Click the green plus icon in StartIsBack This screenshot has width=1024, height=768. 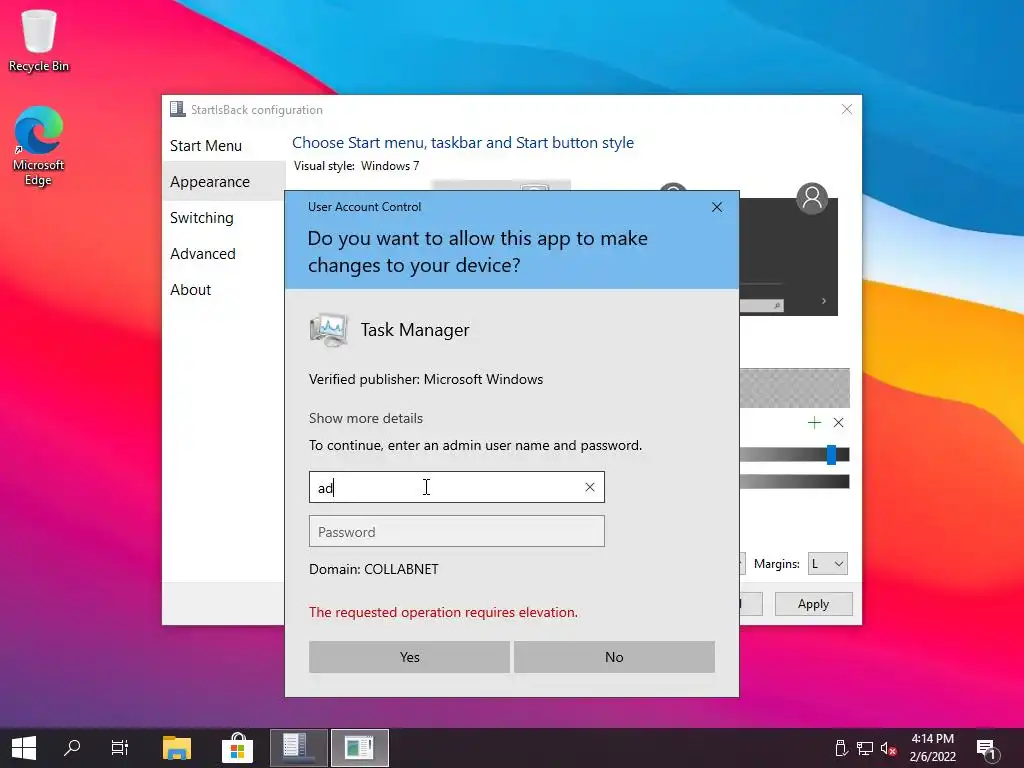point(814,423)
